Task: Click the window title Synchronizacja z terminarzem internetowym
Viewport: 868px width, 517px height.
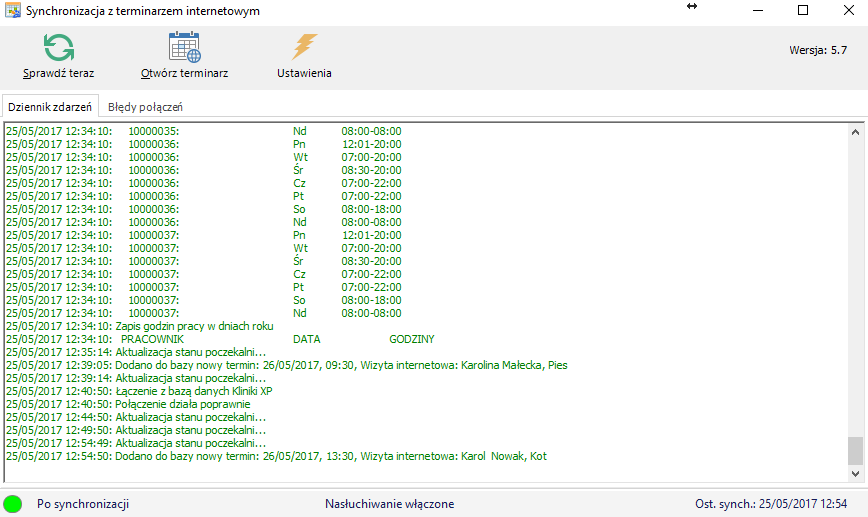Action: (x=143, y=11)
